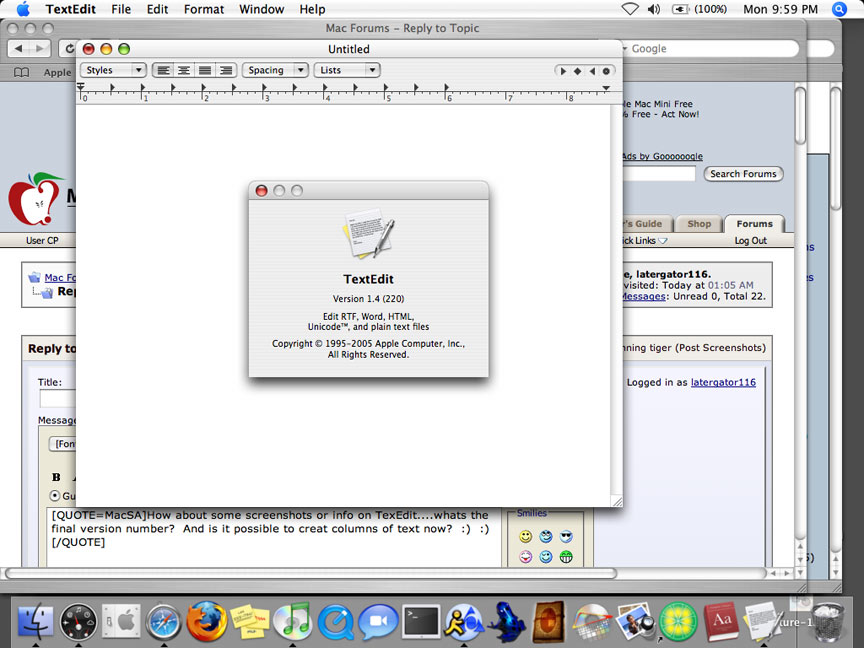Screen dimensions: 864x648
Task: Expand the Quick Links menu in the forum
Action: pos(645,241)
